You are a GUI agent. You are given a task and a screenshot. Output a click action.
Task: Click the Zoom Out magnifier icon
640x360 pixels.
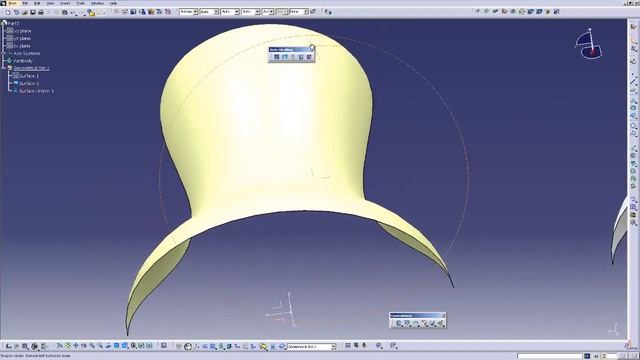pos(100,346)
